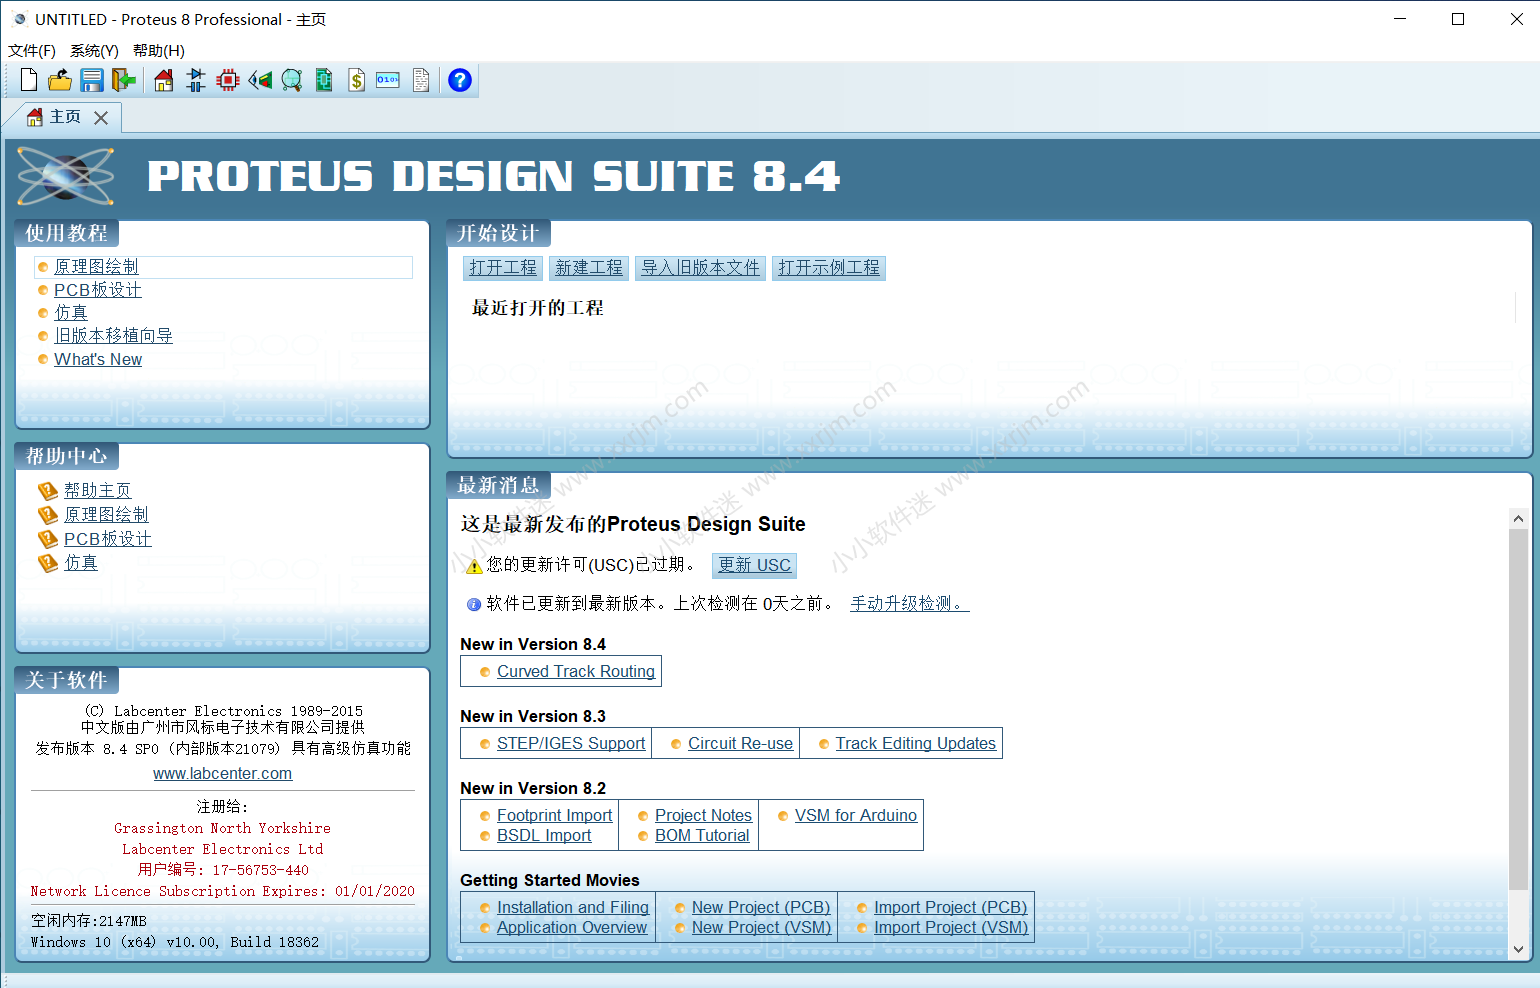Play Import Project (VSM) movie
The height and width of the screenshot is (988, 1540).
(x=951, y=927)
